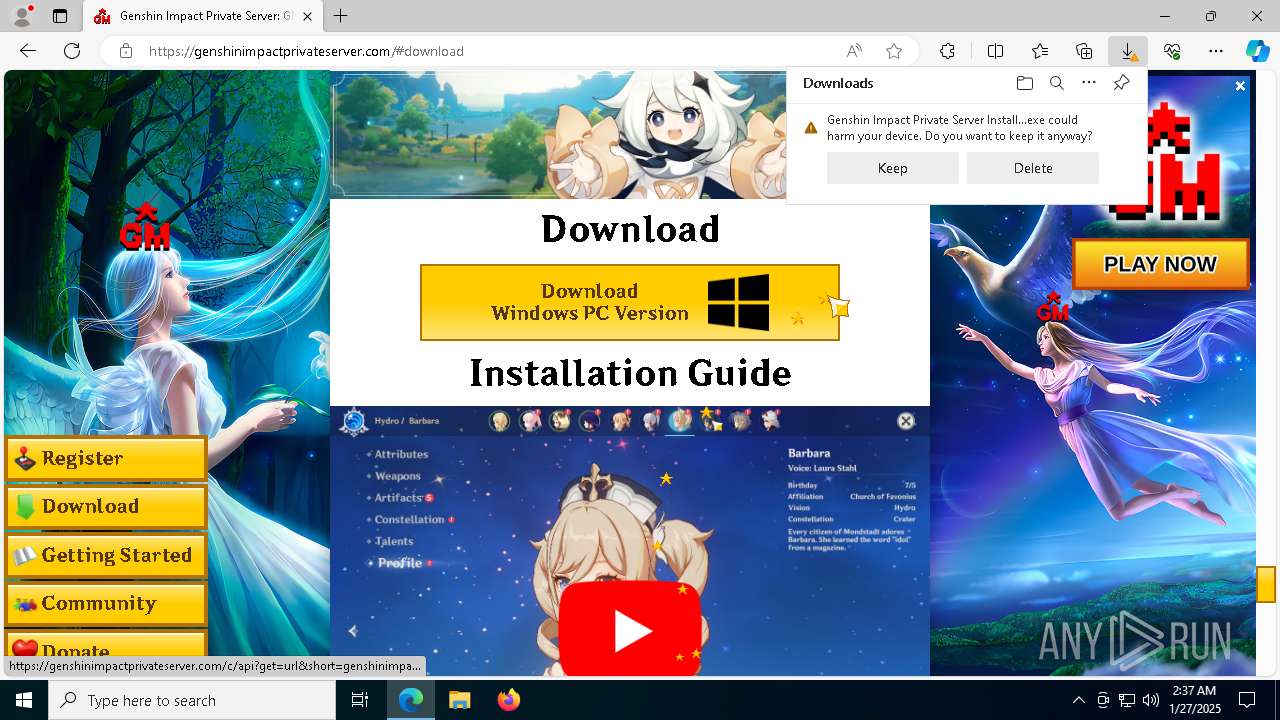Keep the flagged download
The image size is (1280, 720).
[x=893, y=168]
